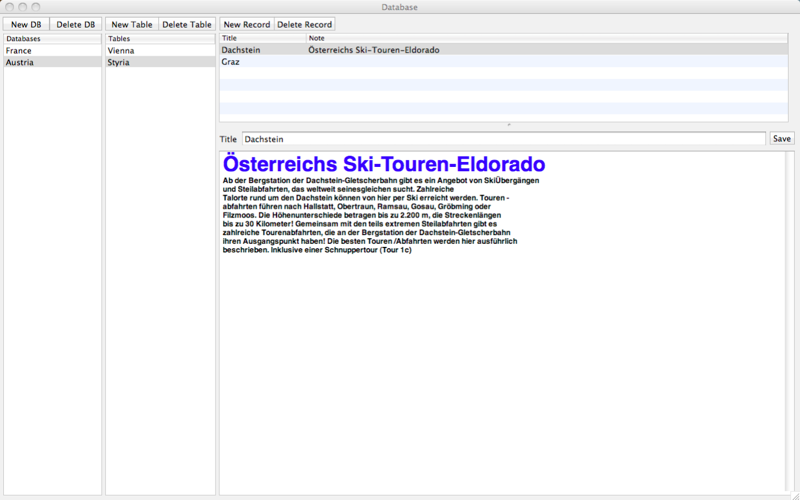Image resolution: width=800 pixels, height=500 pixels.
Task: Click the blue Ski-Touren-Eldorado heading text
Action: click(384, 164)
